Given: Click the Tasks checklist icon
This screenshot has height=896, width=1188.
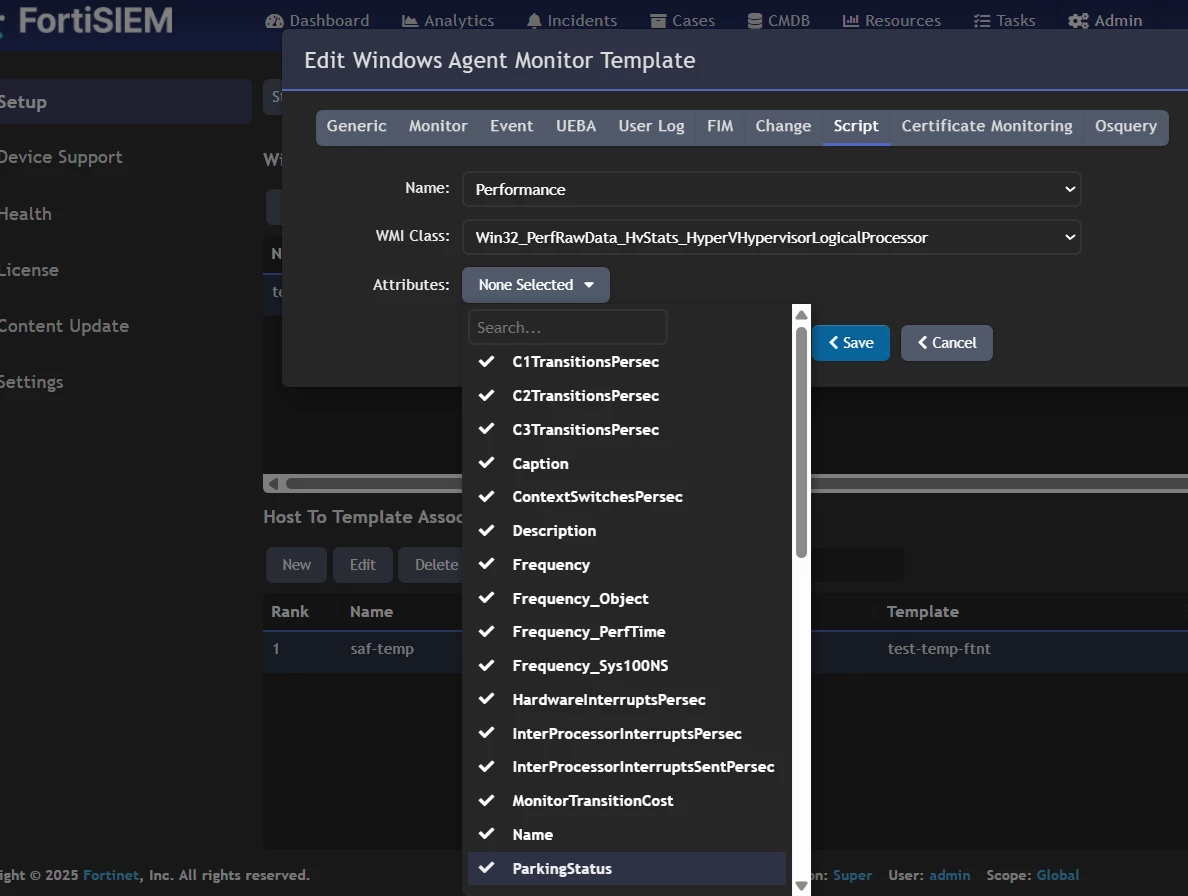Looking at the screenshot, I should click(982, 21).
